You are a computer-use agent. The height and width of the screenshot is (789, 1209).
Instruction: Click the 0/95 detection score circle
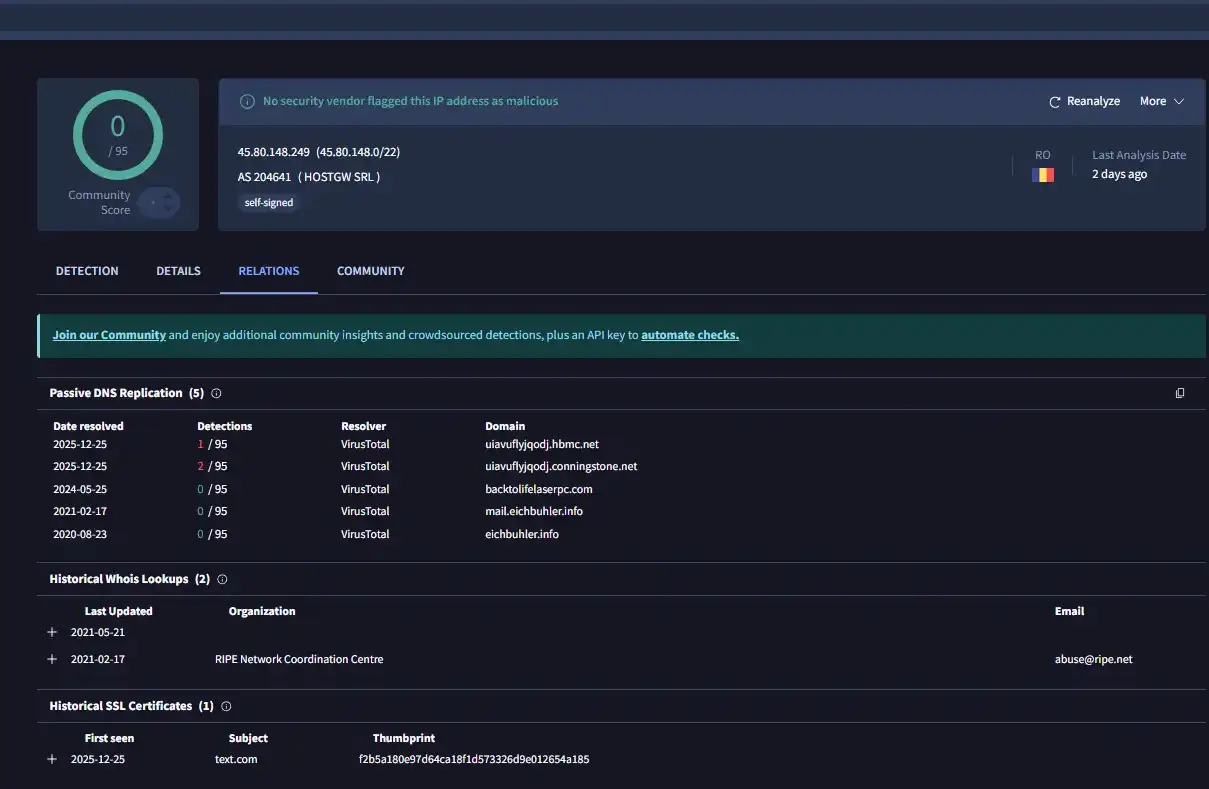[118, 134]
